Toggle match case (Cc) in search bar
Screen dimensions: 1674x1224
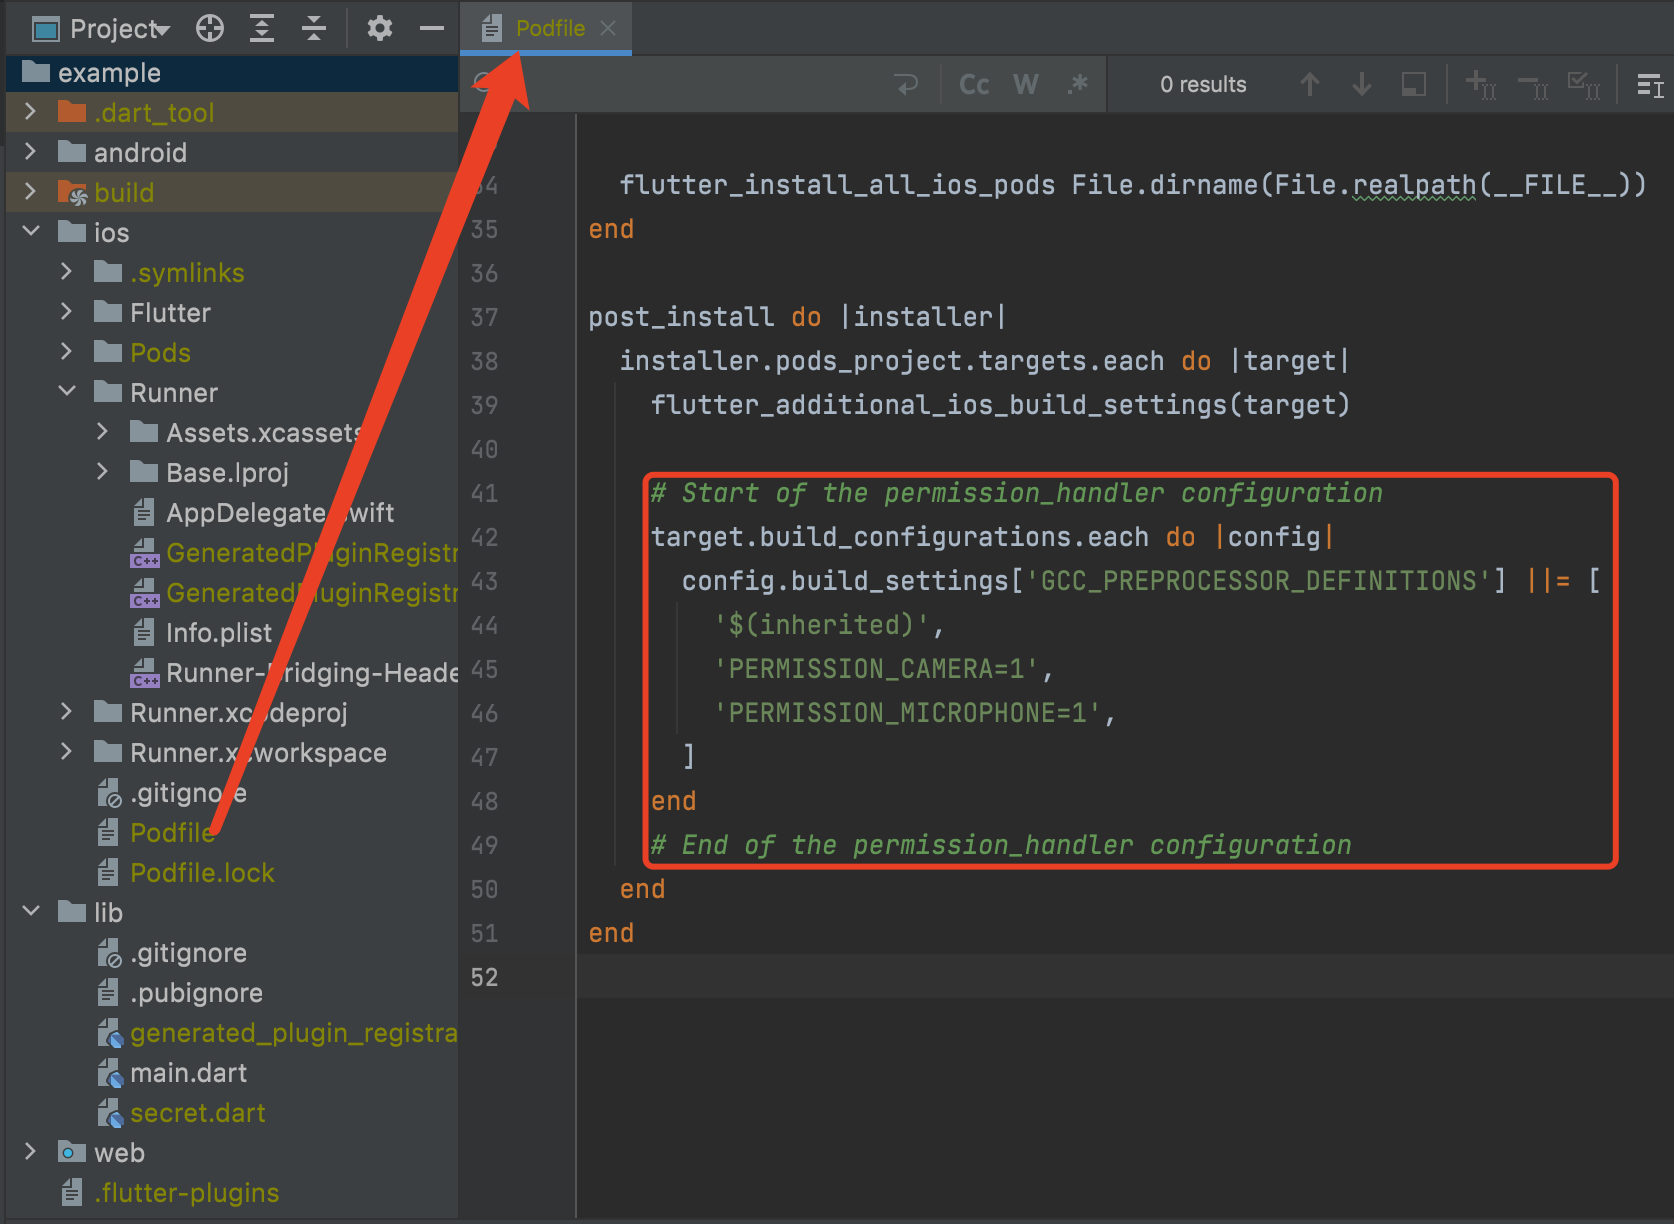(974, 85)
